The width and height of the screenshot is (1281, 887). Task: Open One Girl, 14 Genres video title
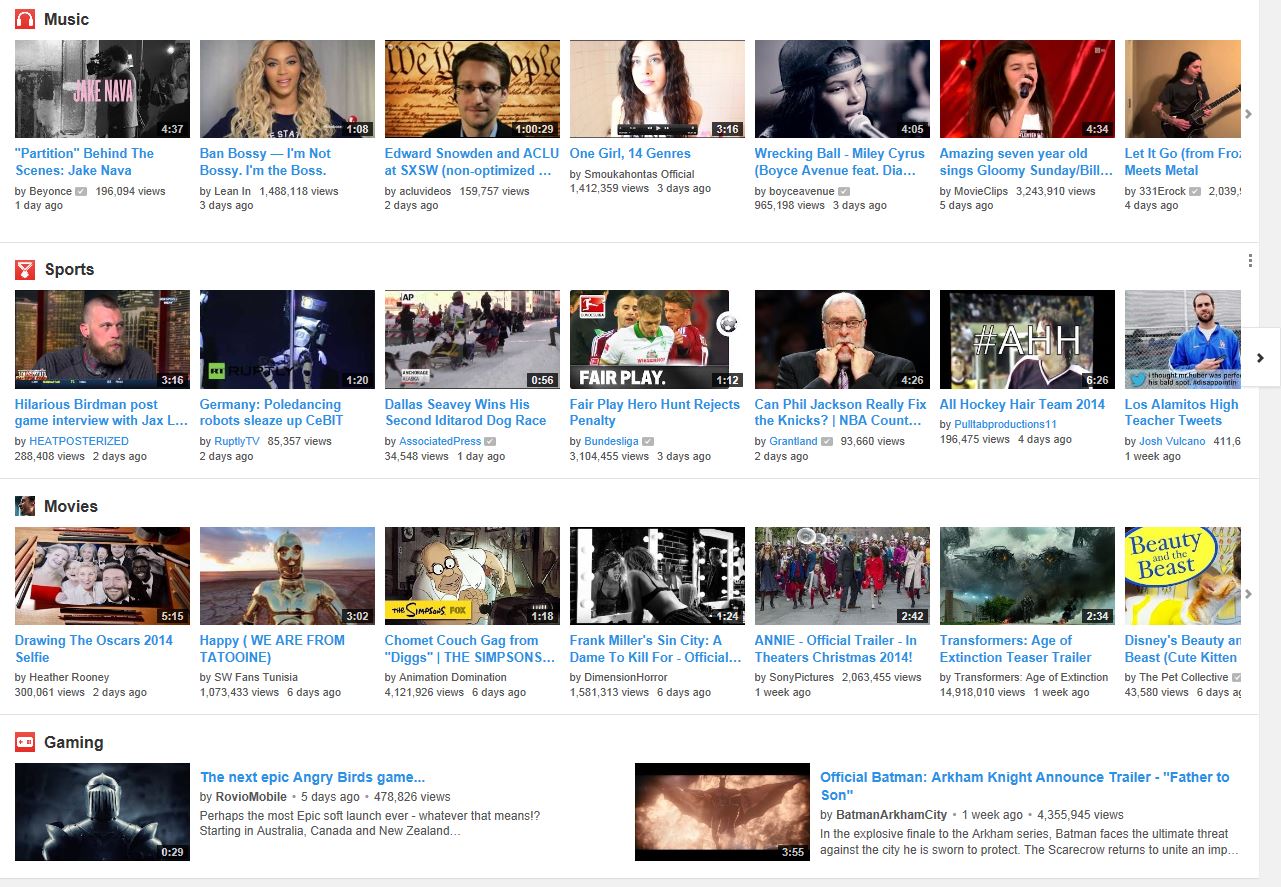630,154
